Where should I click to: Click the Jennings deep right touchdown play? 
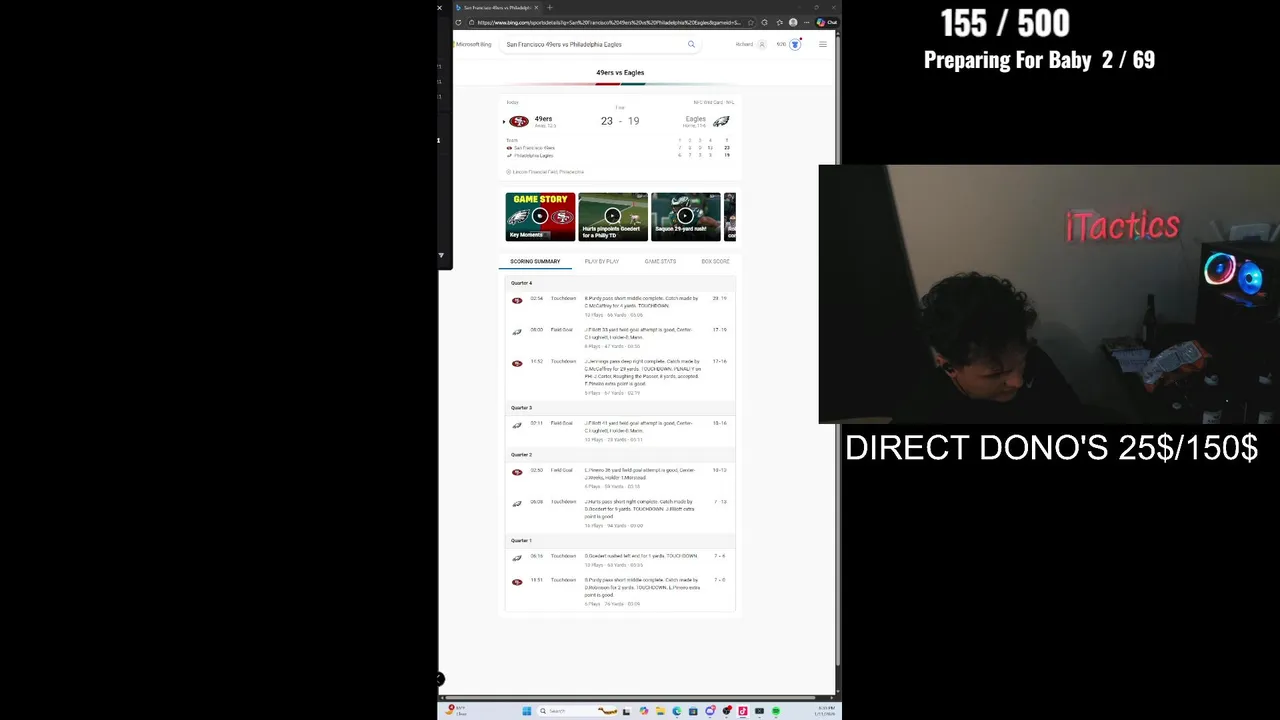[620, 377]
